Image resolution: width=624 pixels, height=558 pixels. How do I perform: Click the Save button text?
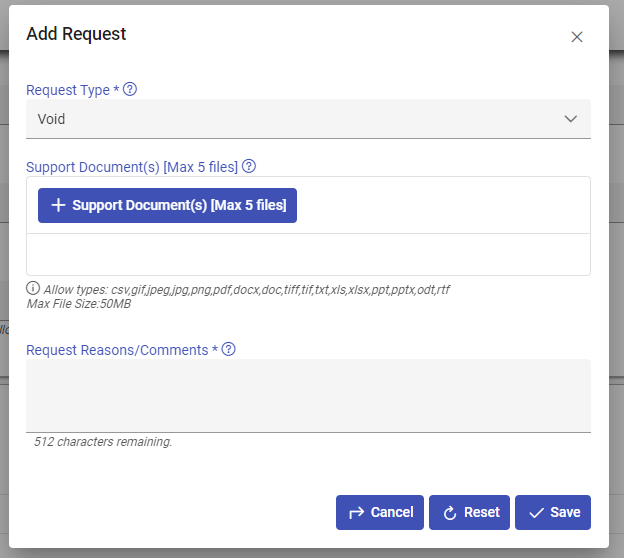pyautogui.click(x=565, y=512)
